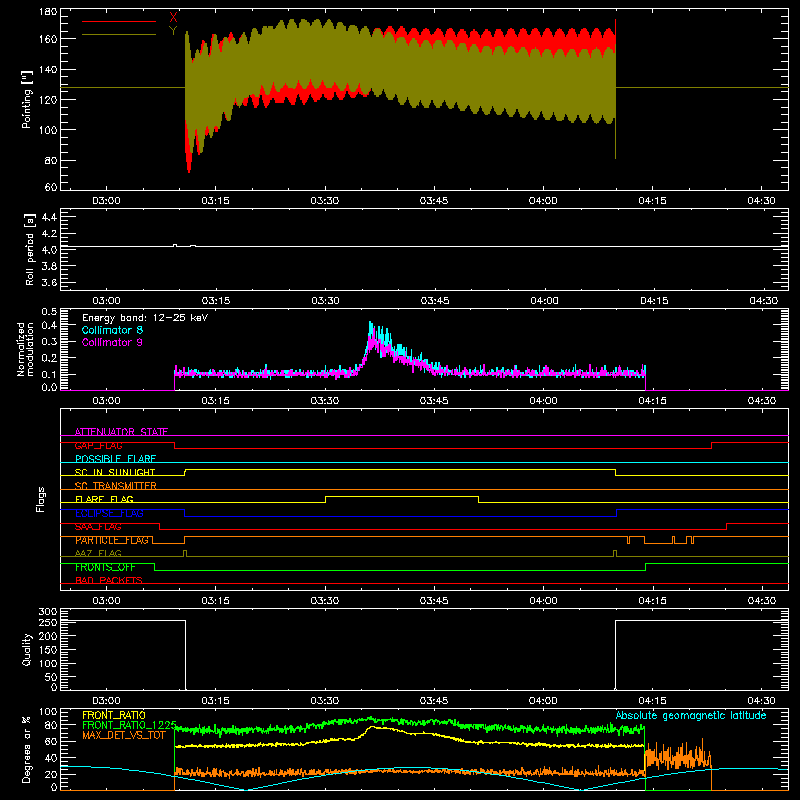Click the Normalized modulation axis title

pyautogui.click(x=26, y=349)
